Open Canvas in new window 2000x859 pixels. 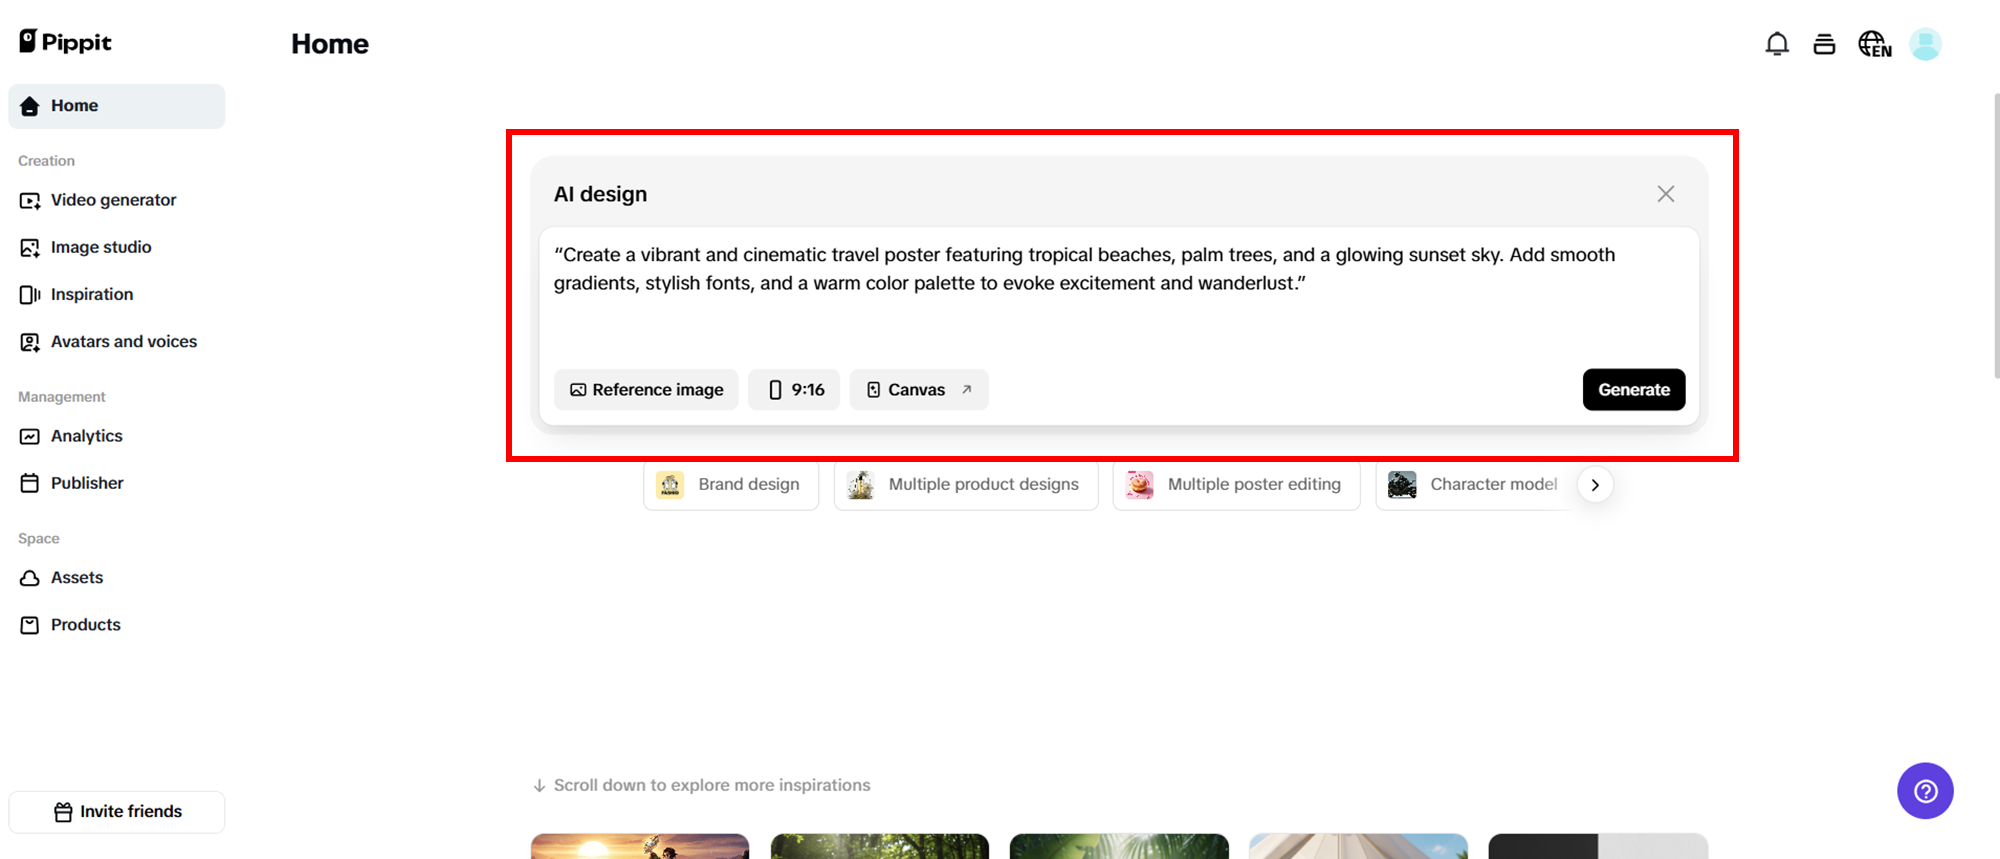[x=918, y=390]
